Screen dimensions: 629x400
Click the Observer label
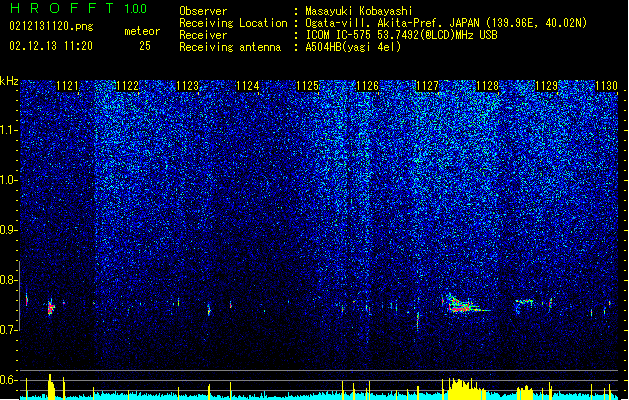tap(203, 11)
